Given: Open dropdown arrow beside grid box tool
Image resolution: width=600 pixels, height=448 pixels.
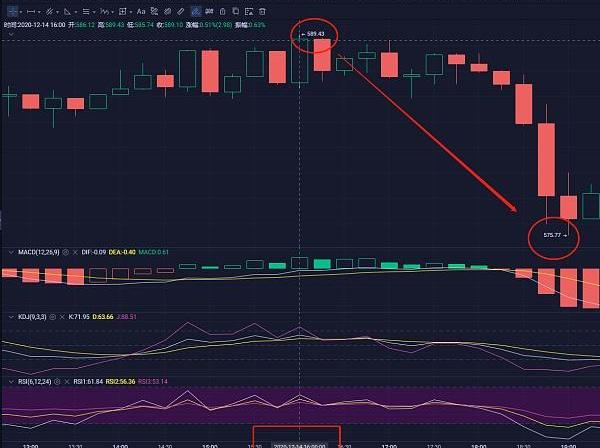Looking at the screenshot, I should pos(131,12).
